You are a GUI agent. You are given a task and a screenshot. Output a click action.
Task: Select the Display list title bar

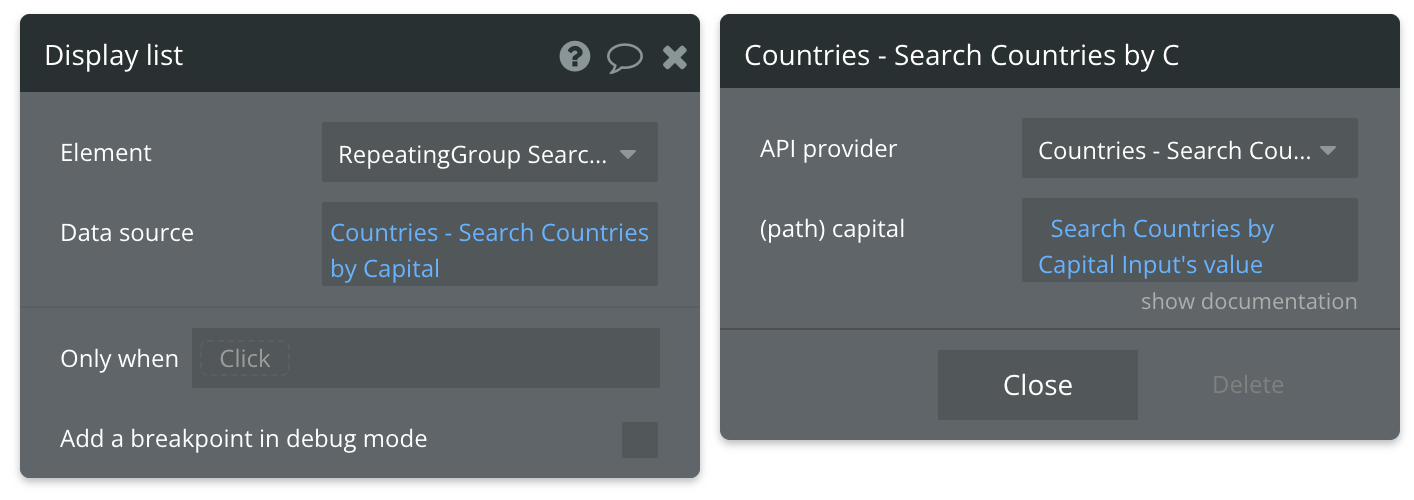(360, 56)
